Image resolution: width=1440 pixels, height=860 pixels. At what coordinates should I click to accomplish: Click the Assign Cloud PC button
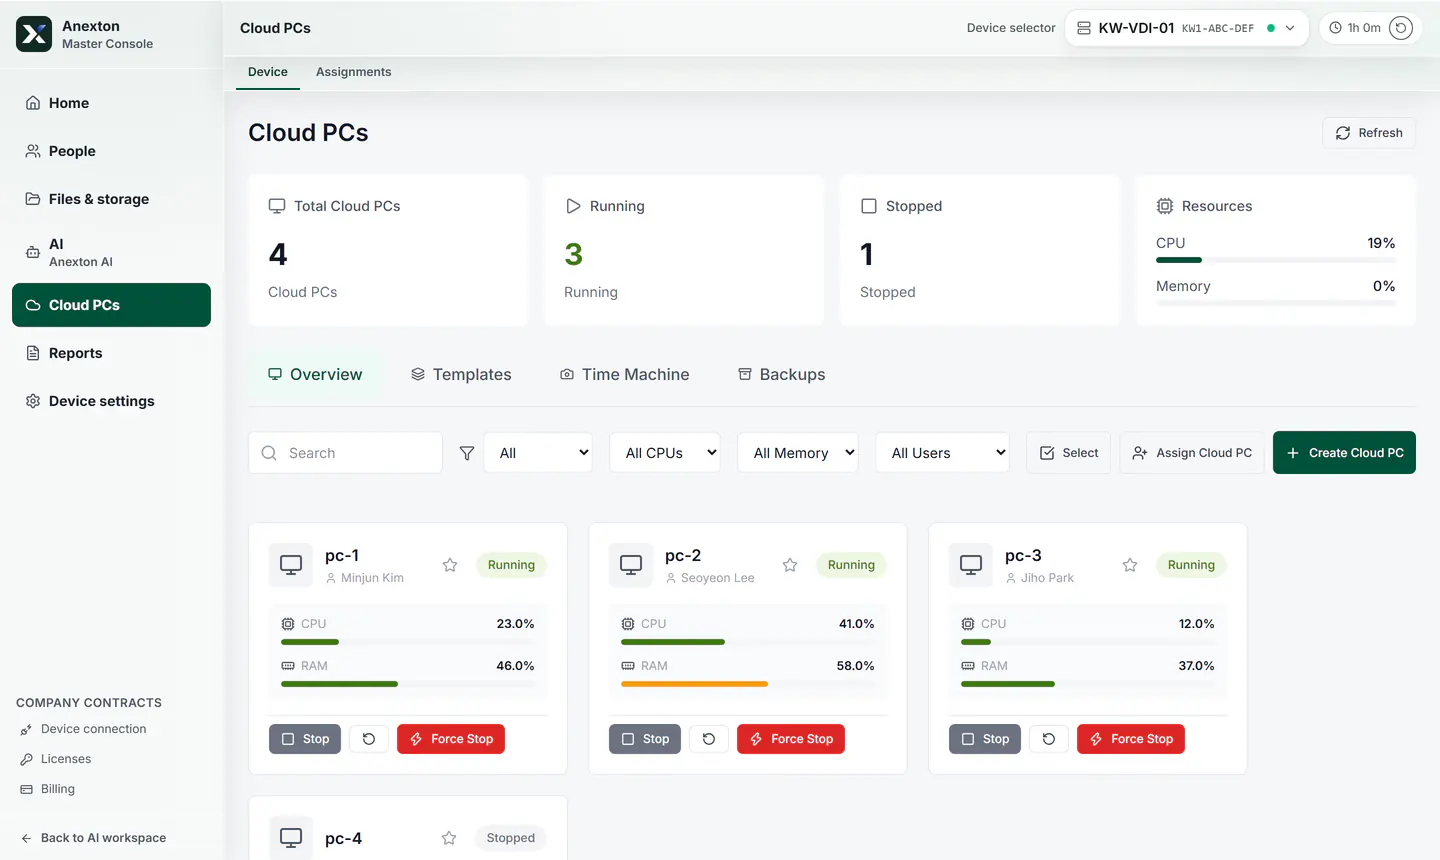point(1192,453)
